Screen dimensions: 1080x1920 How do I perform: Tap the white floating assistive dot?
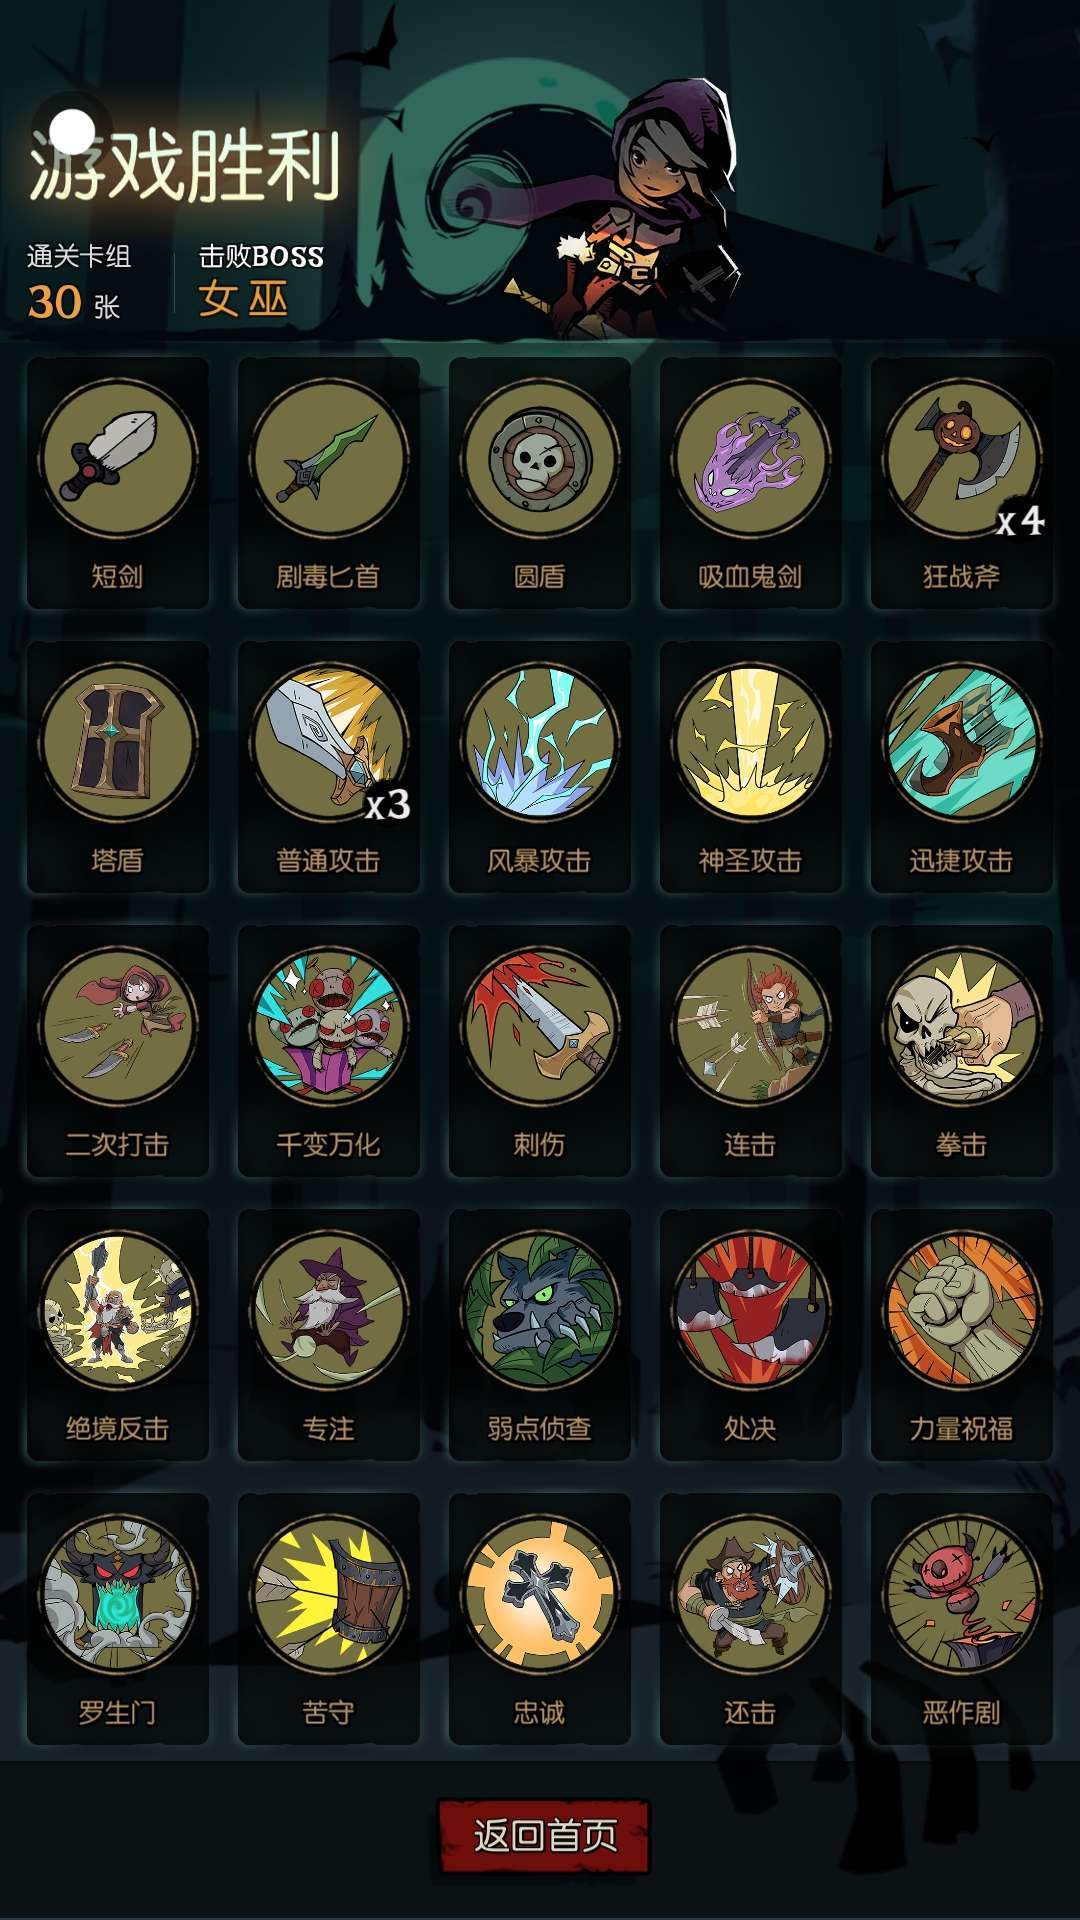point(71,131)
